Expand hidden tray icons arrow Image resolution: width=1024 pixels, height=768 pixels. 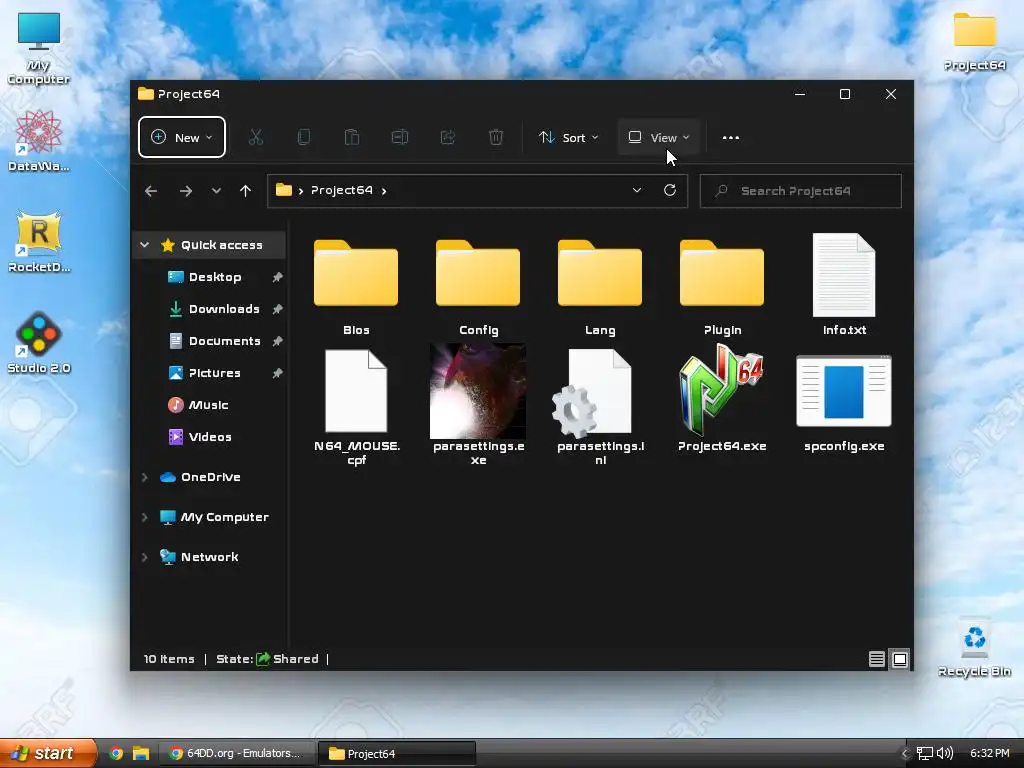[x=904, y=754]
